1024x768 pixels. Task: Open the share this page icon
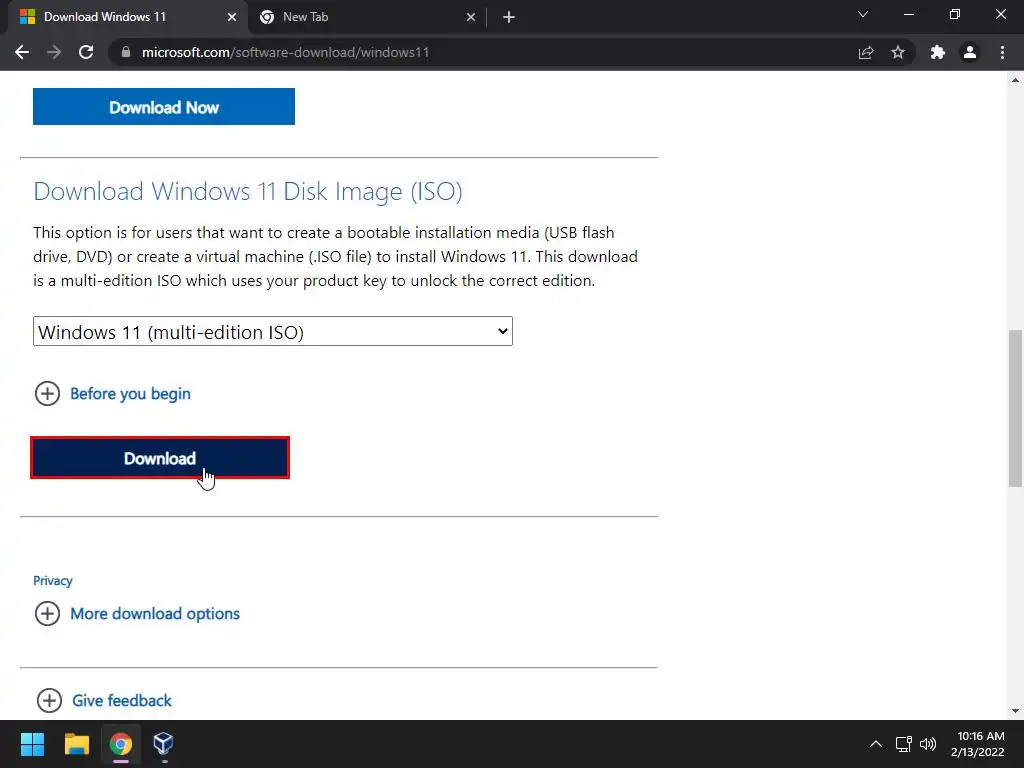(x=866, y=52)
